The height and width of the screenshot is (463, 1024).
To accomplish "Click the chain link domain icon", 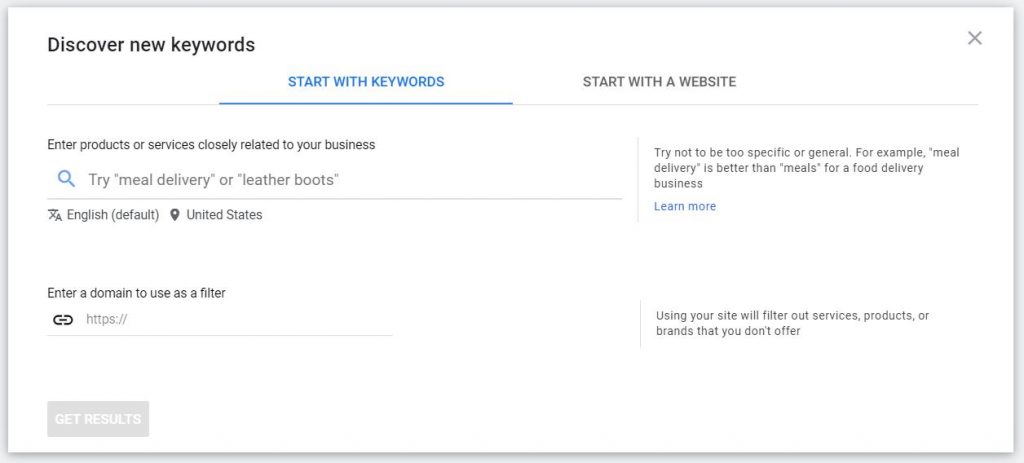I will click(63, 320).
